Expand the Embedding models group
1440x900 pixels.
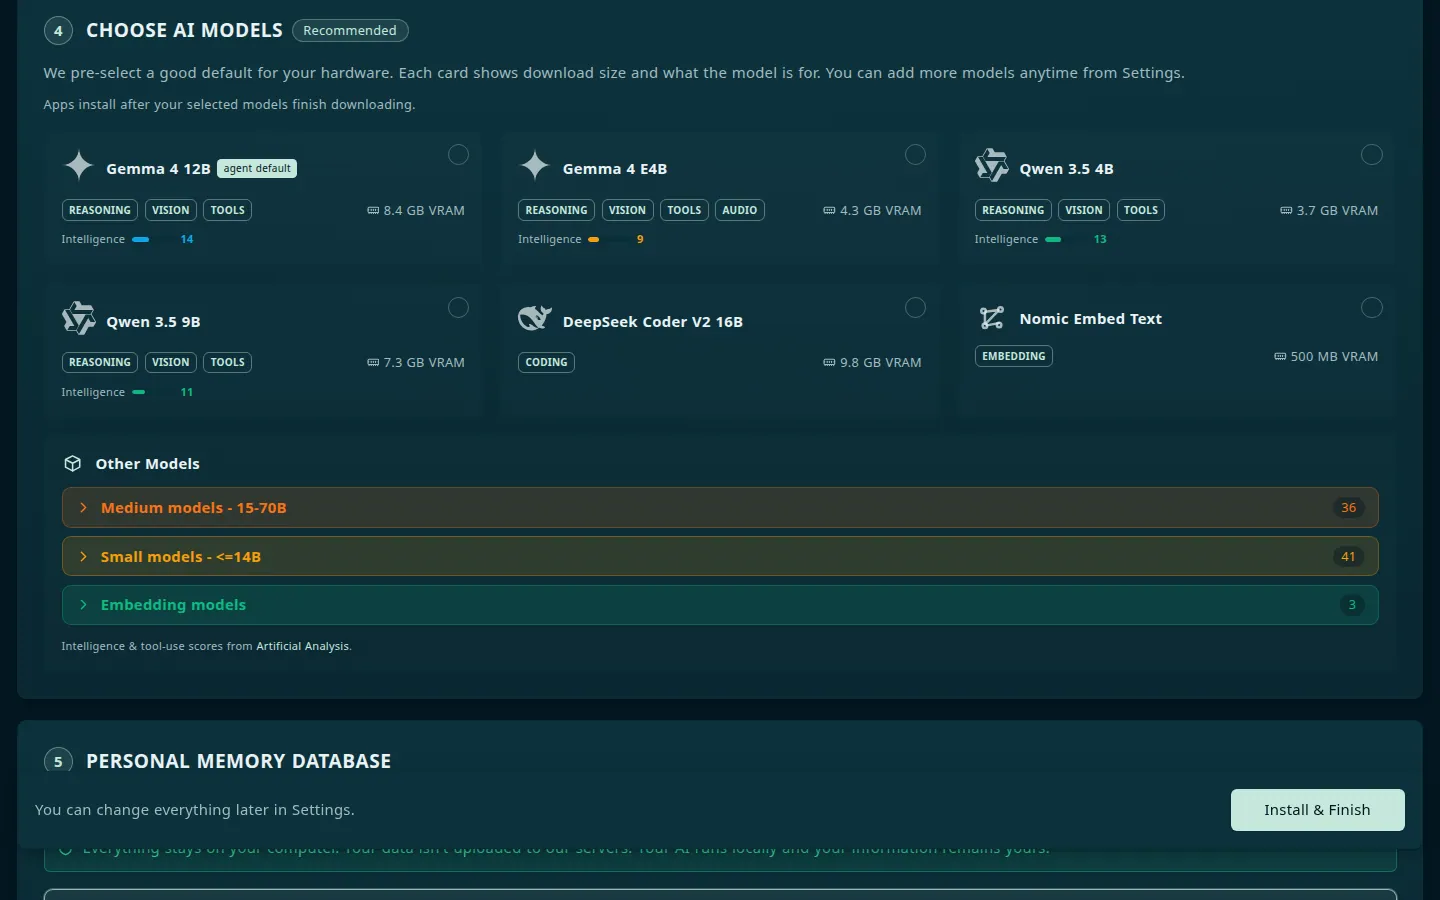pyautogui.click(x=720, y=605)
